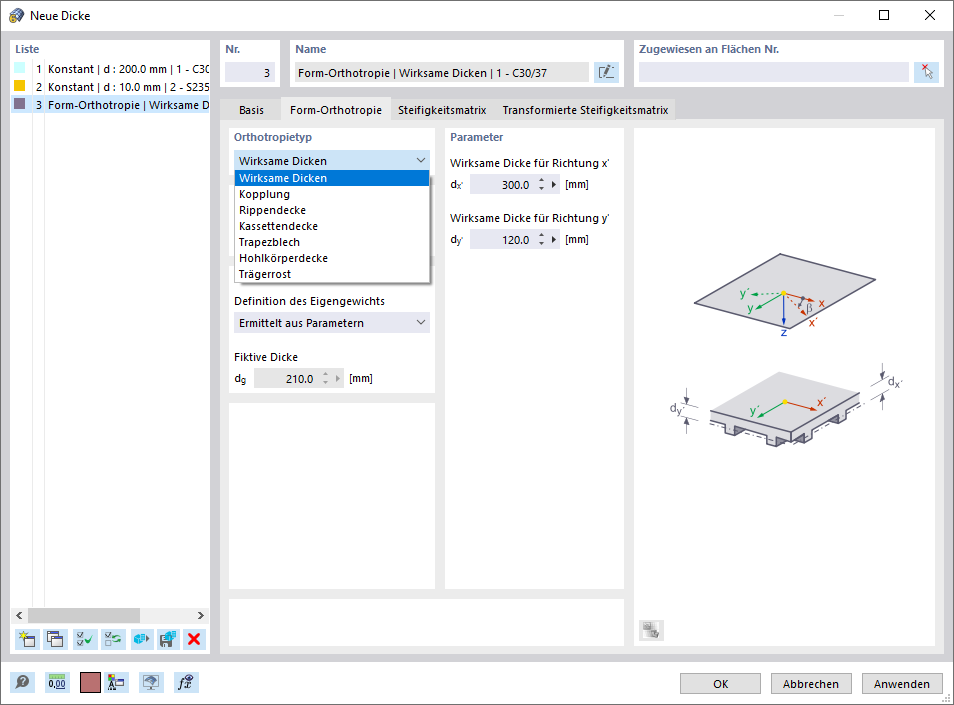Edit the name using the pencil icon
The image size is (954, 705).
click(606, 71)
